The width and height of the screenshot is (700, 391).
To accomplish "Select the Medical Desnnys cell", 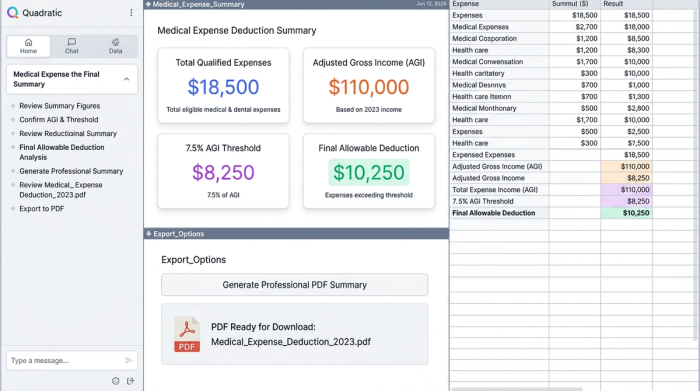I will (x=499, y=85).
